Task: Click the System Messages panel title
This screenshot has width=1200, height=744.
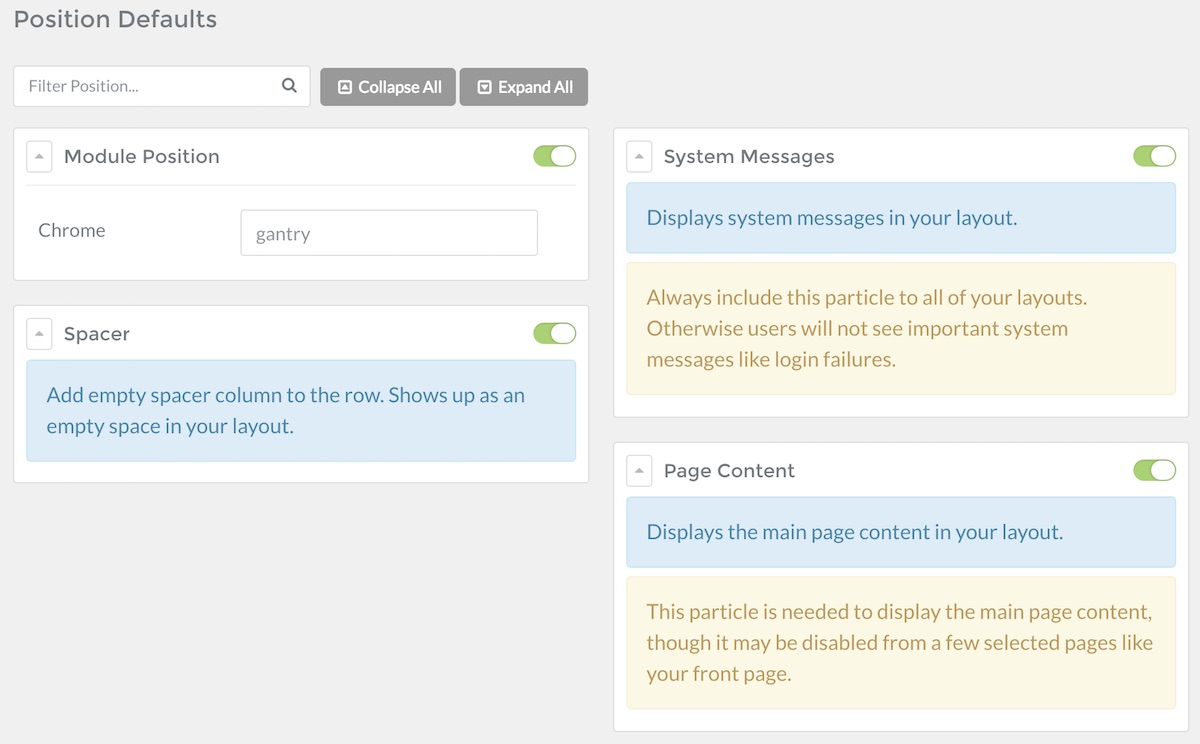Action: pyautogui.click(x=749, y=157)
